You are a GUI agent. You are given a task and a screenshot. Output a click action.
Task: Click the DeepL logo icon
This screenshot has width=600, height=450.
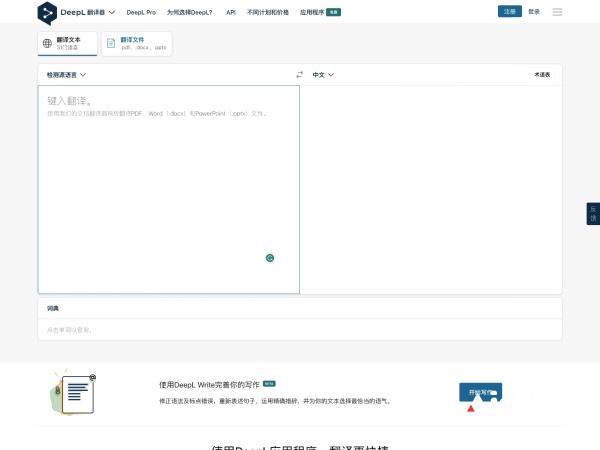[47, 13]
